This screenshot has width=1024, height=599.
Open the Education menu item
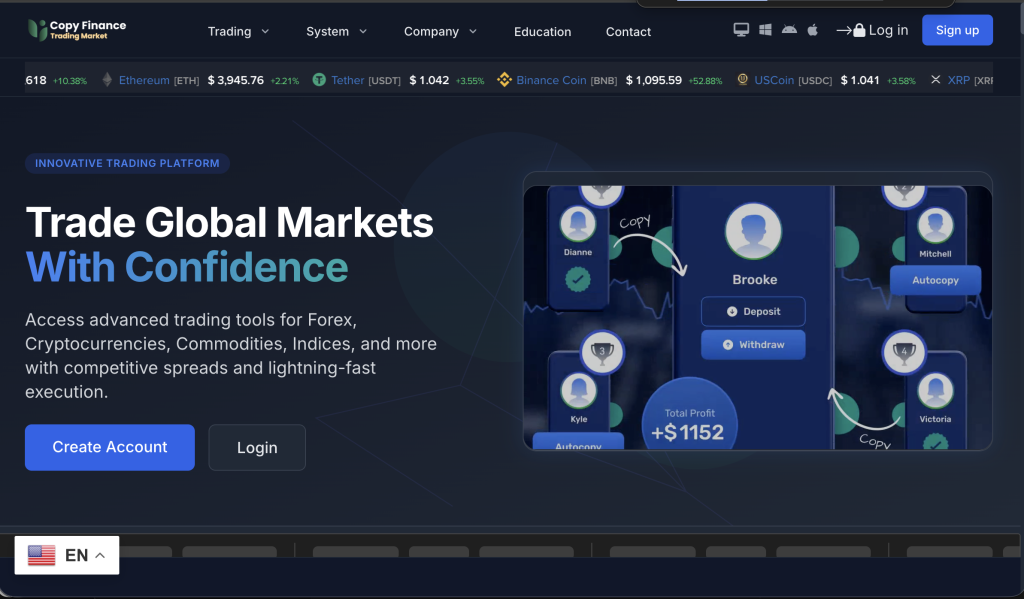(542, 32)
